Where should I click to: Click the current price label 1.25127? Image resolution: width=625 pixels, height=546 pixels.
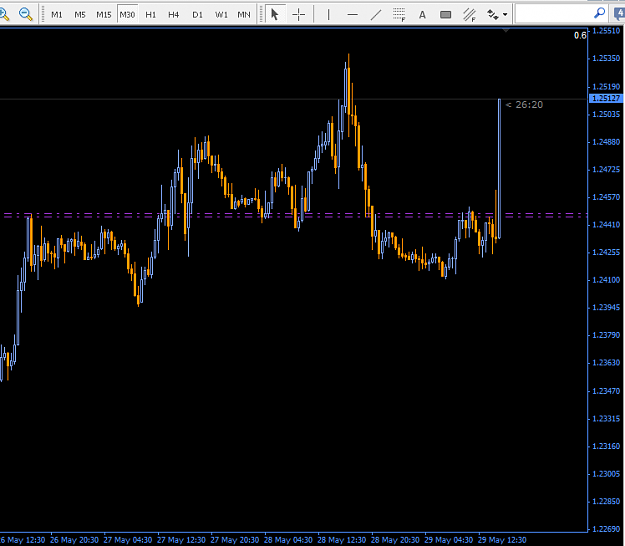[x=605, y=98]
